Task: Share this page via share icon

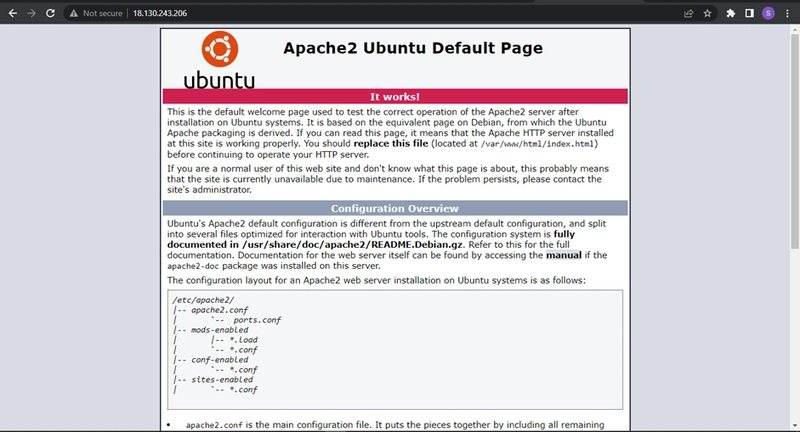Action: pyautogui.click(x=689, y=13)
